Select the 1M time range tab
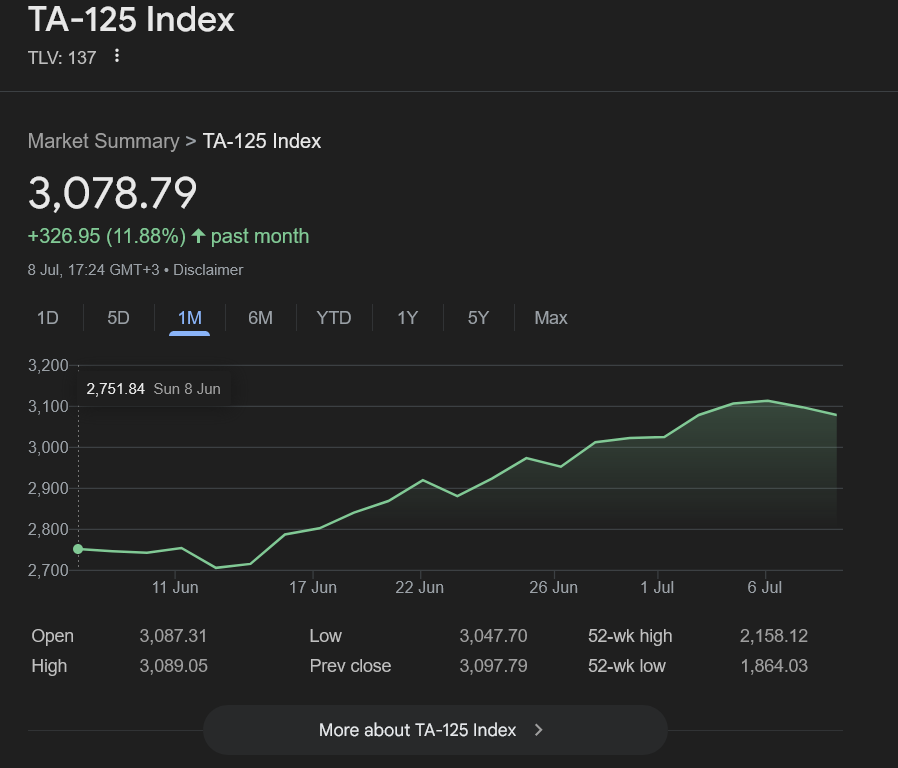 [190, 318]
